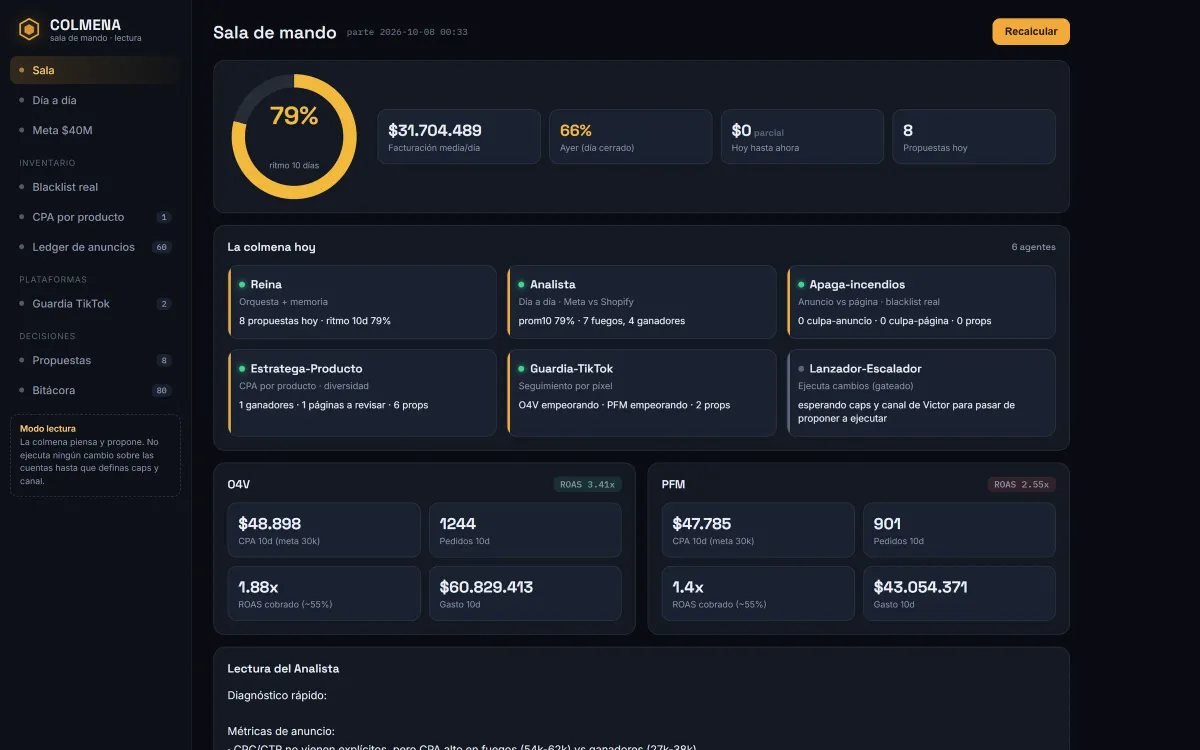Click the Lanzador-Escalador grey status dot
The height and width of the screenshot is (750, 1200).
[x=801, y=369]
